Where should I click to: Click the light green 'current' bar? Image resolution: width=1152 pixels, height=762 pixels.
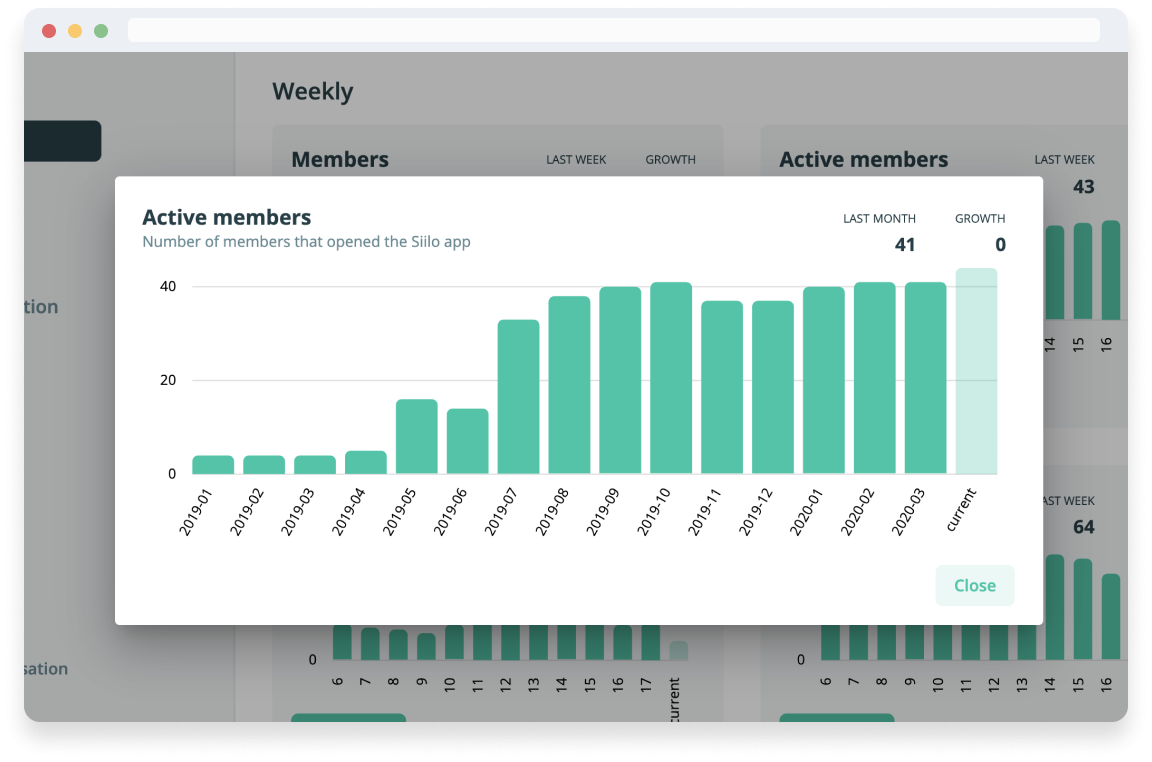click(976, 371)
